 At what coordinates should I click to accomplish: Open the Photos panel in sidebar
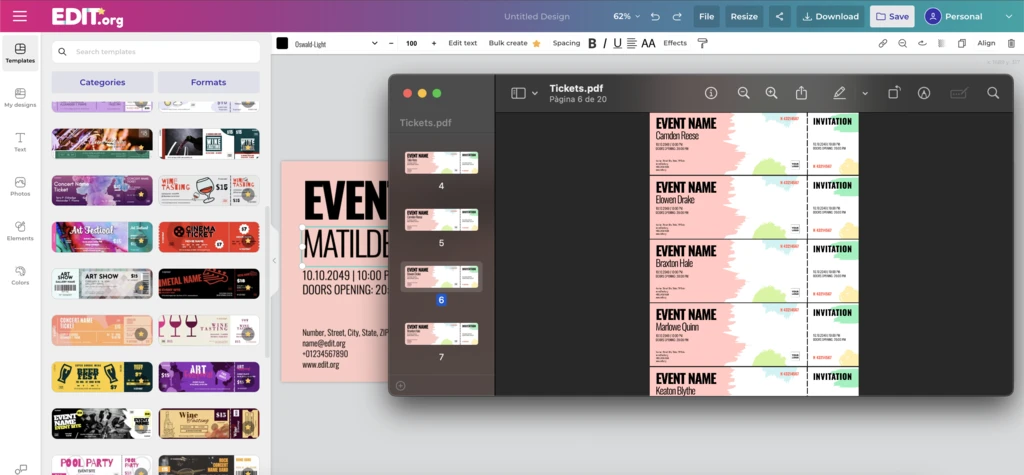(20, 187)
